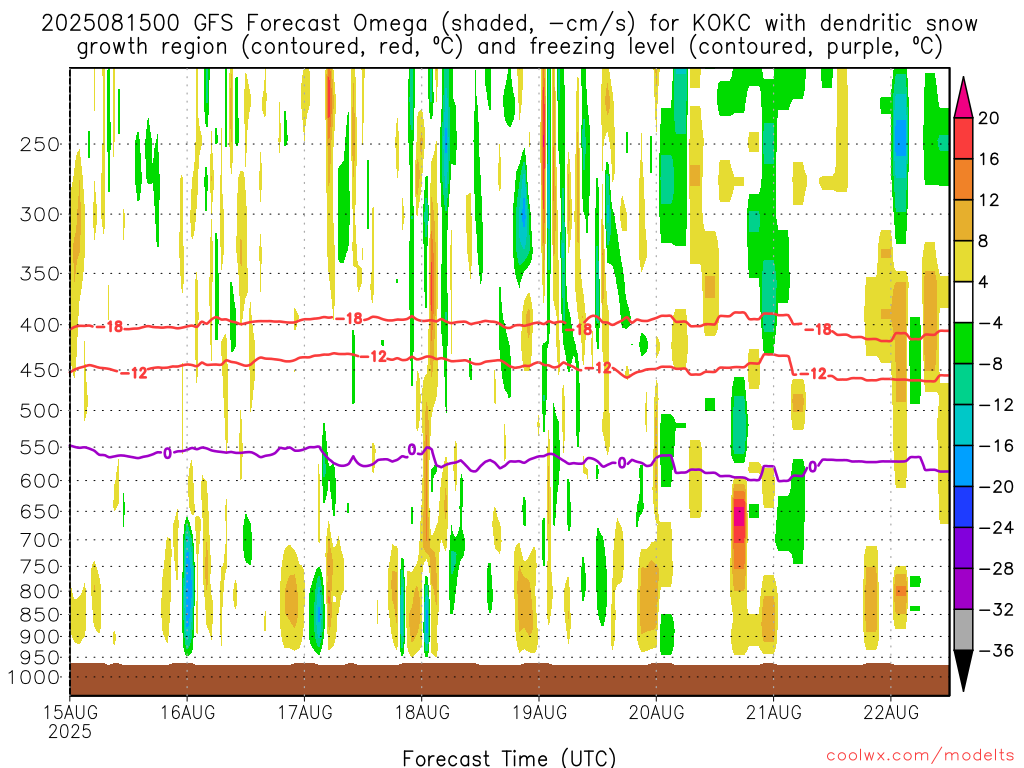This screenshot has width=1024, height=768.
Task: Click the 800 pressure level label
Action: [x=40, y=591]
